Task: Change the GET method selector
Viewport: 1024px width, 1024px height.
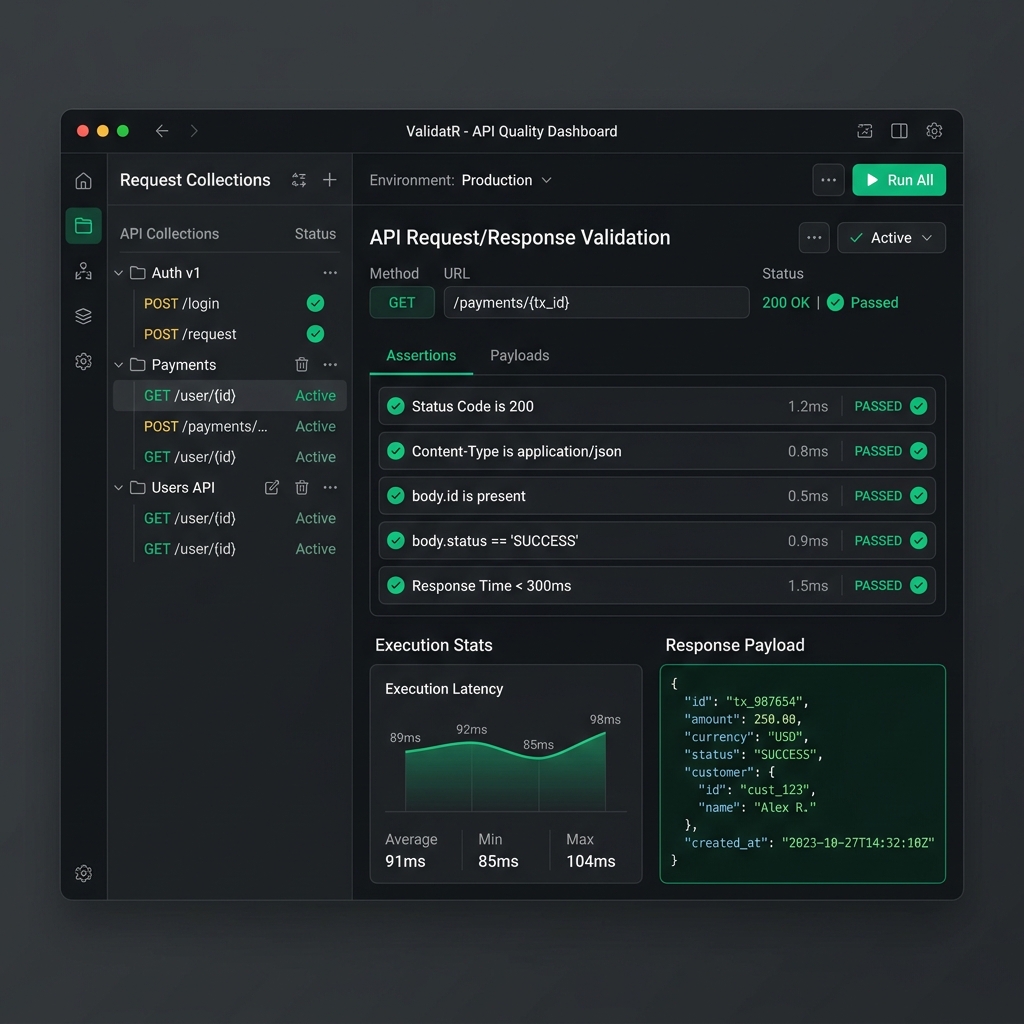Action: tap(402, 302)
